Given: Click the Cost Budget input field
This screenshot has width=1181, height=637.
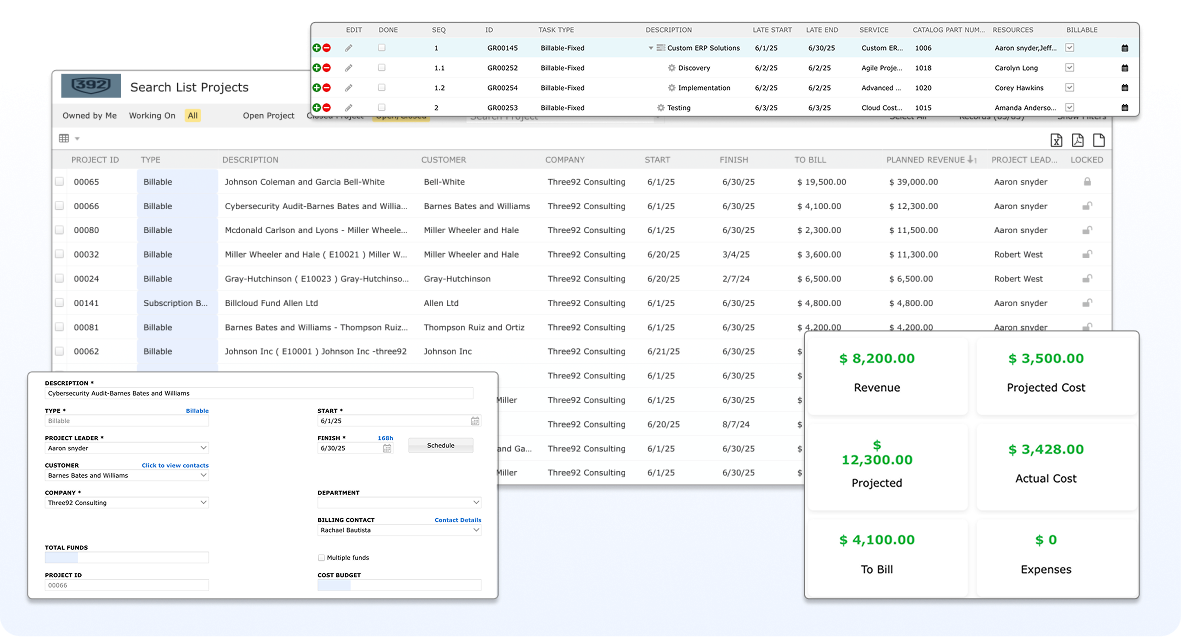Looking at the screenshot, I should [399, 585].
